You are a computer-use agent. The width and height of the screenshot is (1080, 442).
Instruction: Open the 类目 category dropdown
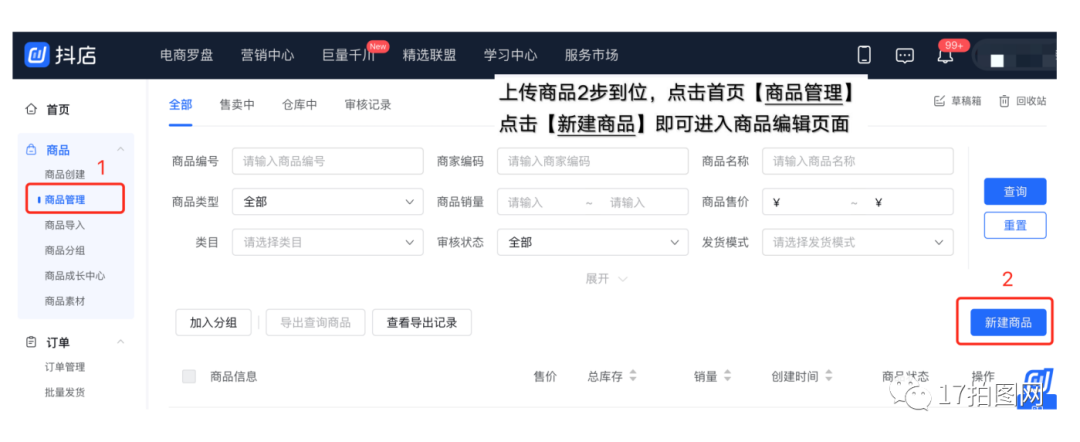click(x=327, y=242)
